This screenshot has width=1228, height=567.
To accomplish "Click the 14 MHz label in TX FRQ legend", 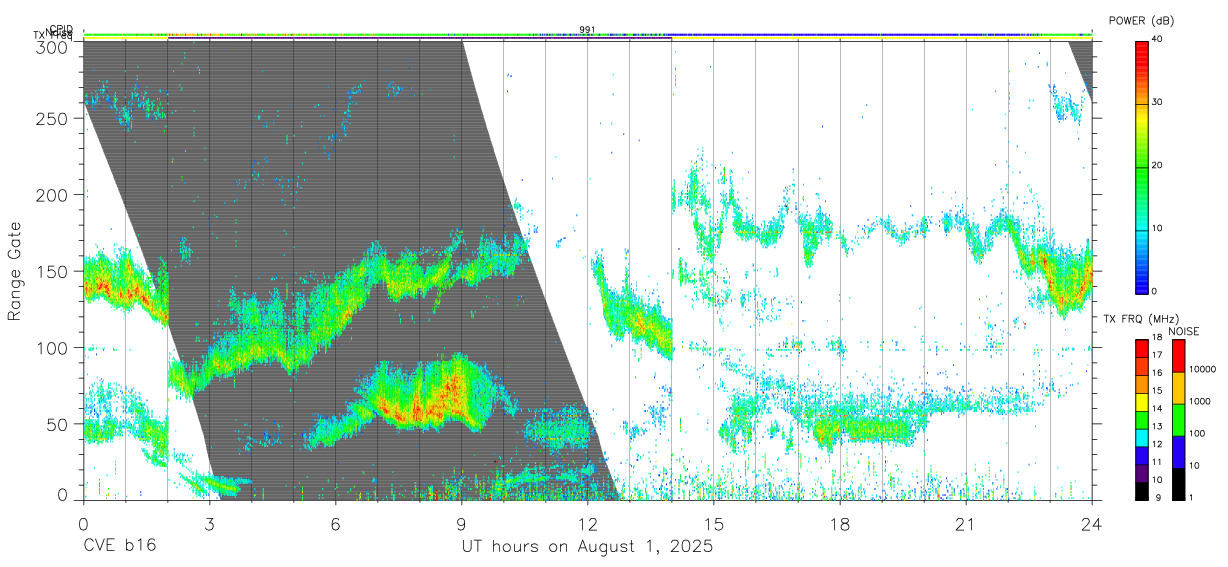I will point(1158,409).
